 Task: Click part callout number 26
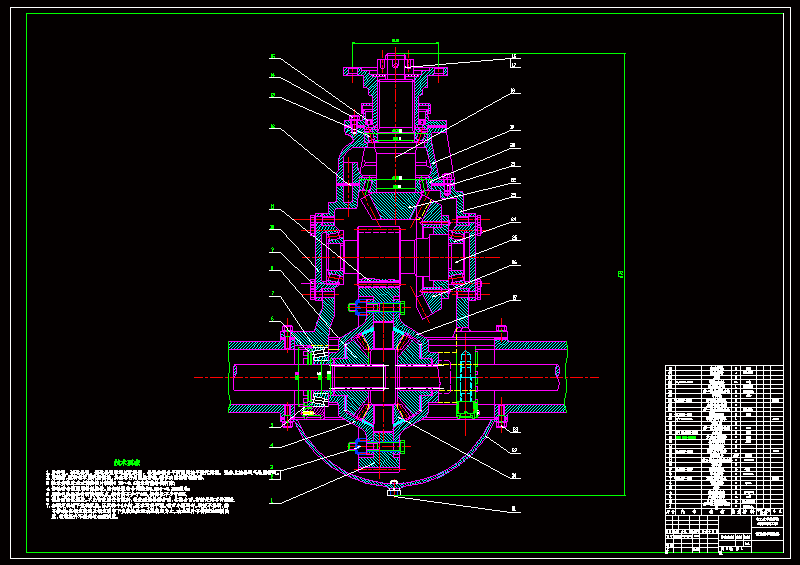(x=515, y=262)
